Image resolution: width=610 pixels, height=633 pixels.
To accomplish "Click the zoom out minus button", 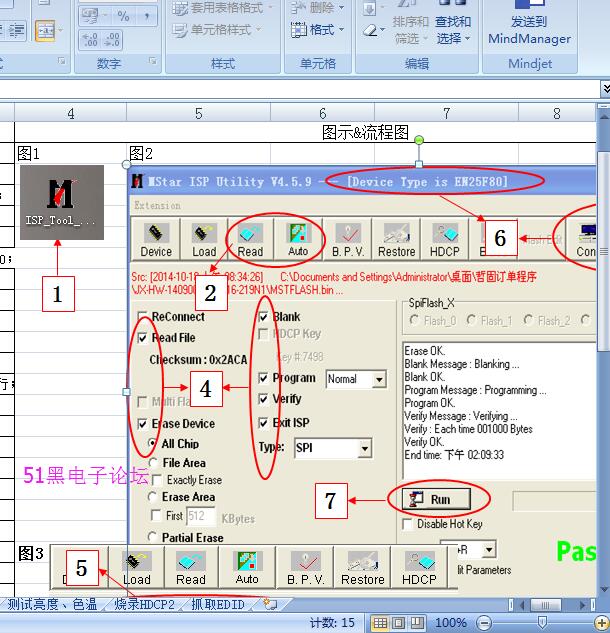I will (x=484, y=623).
